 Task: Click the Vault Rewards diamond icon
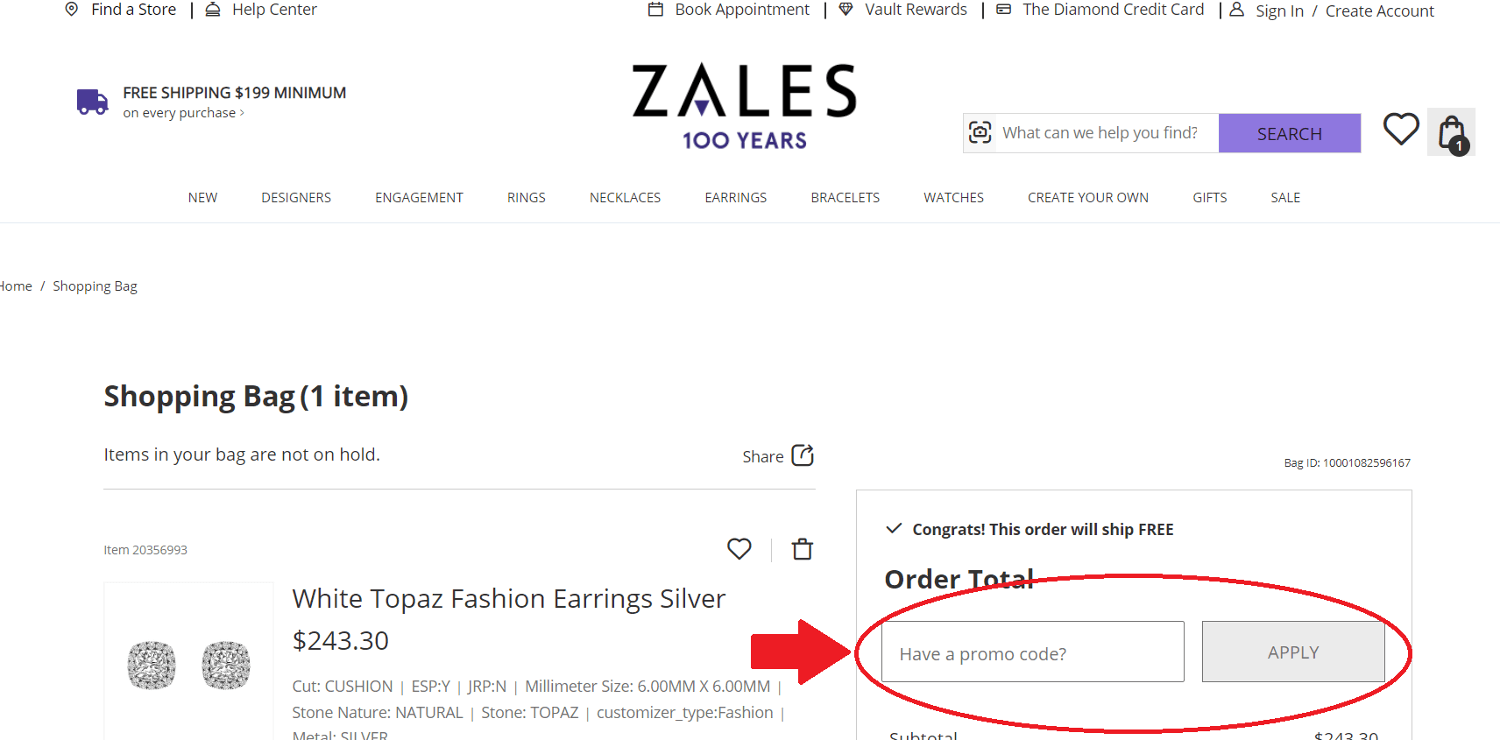[846, 9]
